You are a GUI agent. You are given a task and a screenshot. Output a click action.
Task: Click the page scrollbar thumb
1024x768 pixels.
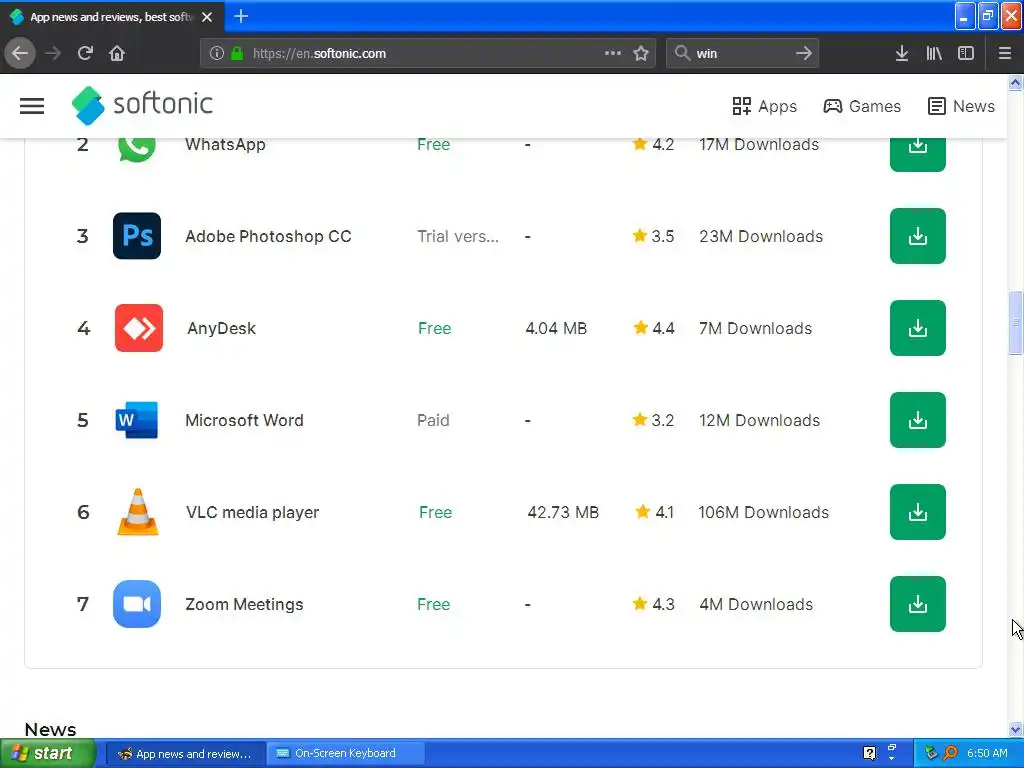point(1016,323)
